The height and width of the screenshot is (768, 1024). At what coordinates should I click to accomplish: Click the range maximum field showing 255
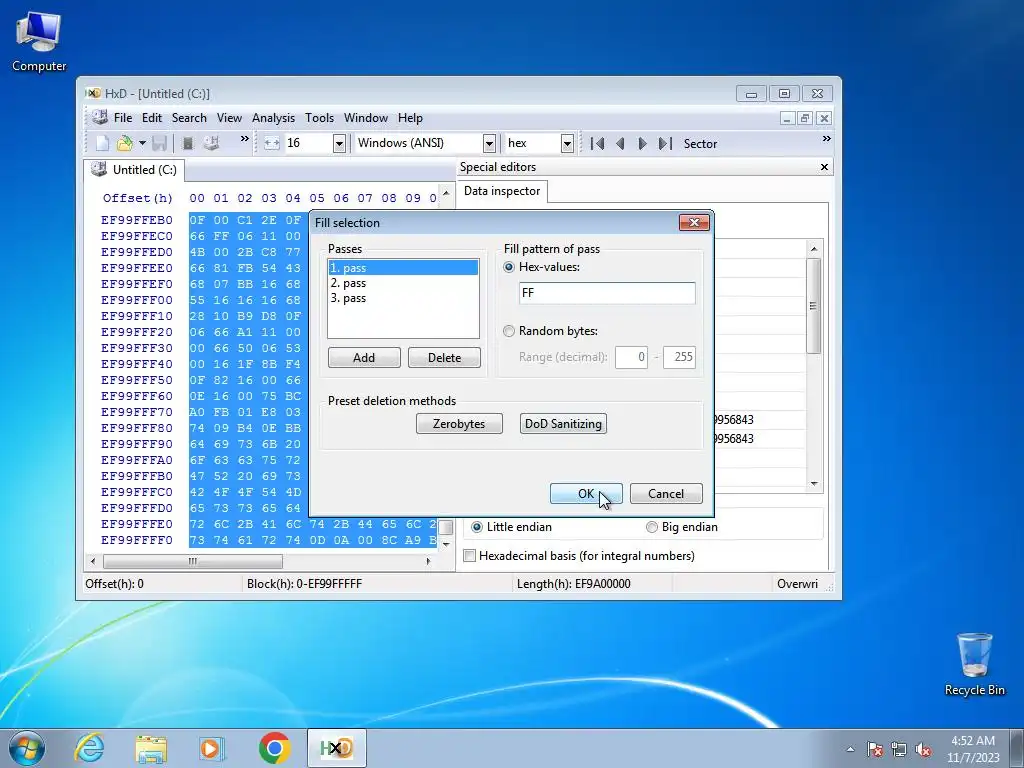coord(679,357)
